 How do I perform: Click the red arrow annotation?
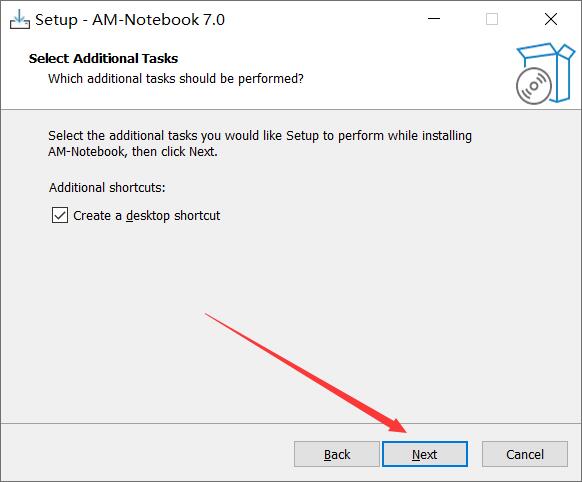point(306,373)
